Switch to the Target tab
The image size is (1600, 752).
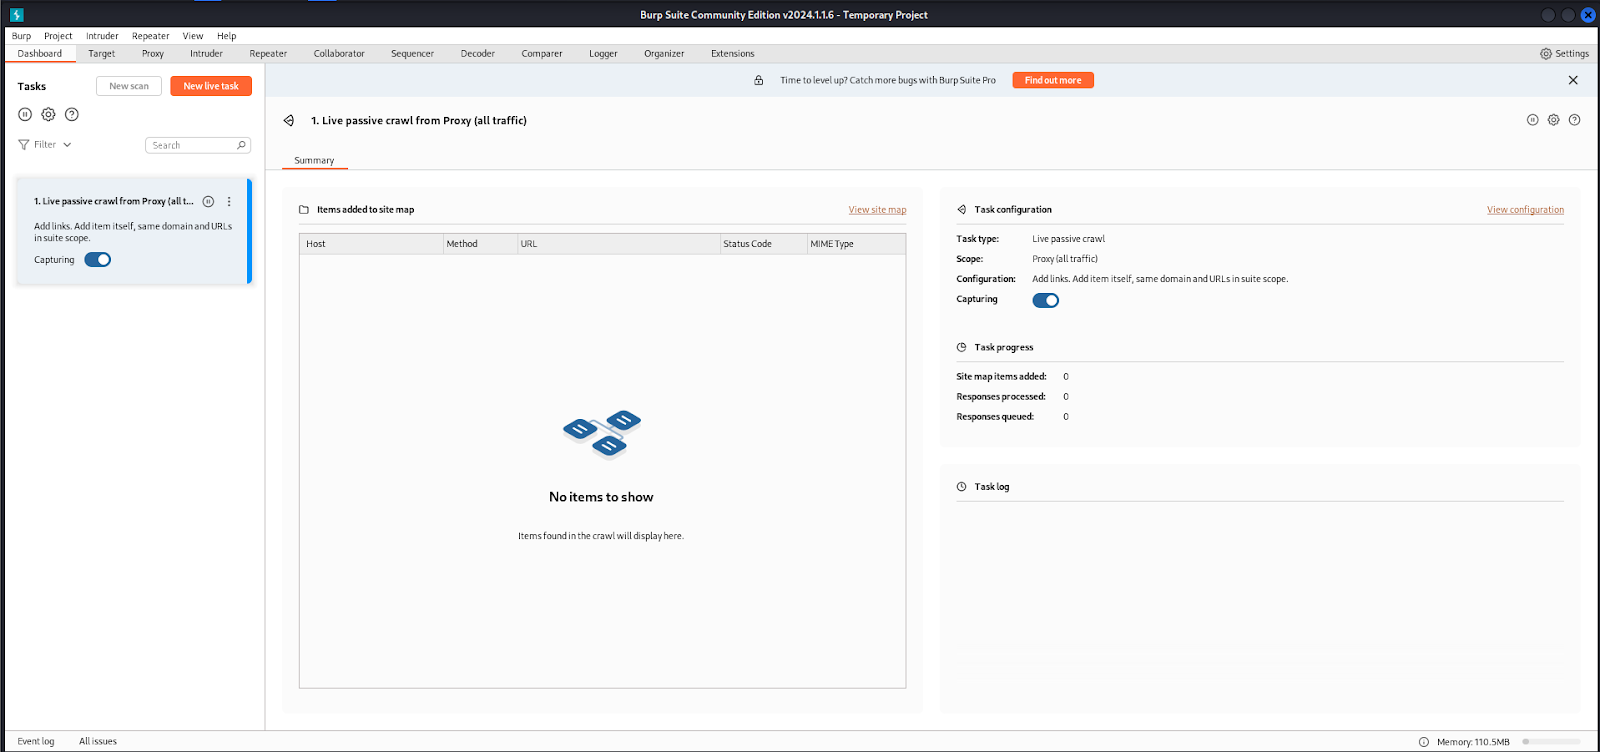point(102,54)
